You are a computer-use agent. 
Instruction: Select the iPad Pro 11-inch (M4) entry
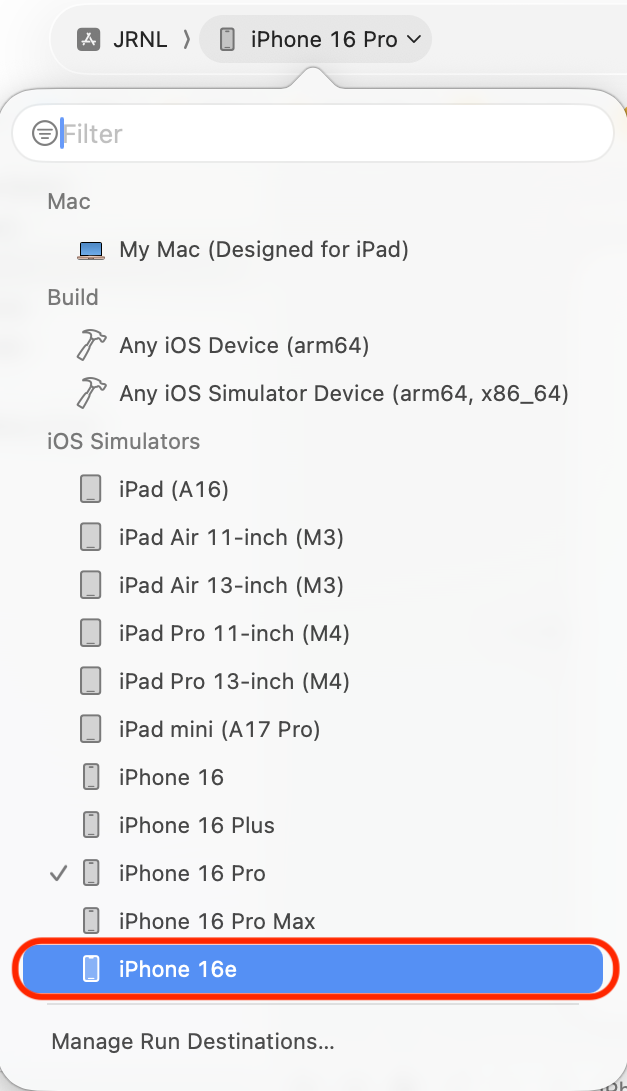pyautogui.click(x=232, y=633)
